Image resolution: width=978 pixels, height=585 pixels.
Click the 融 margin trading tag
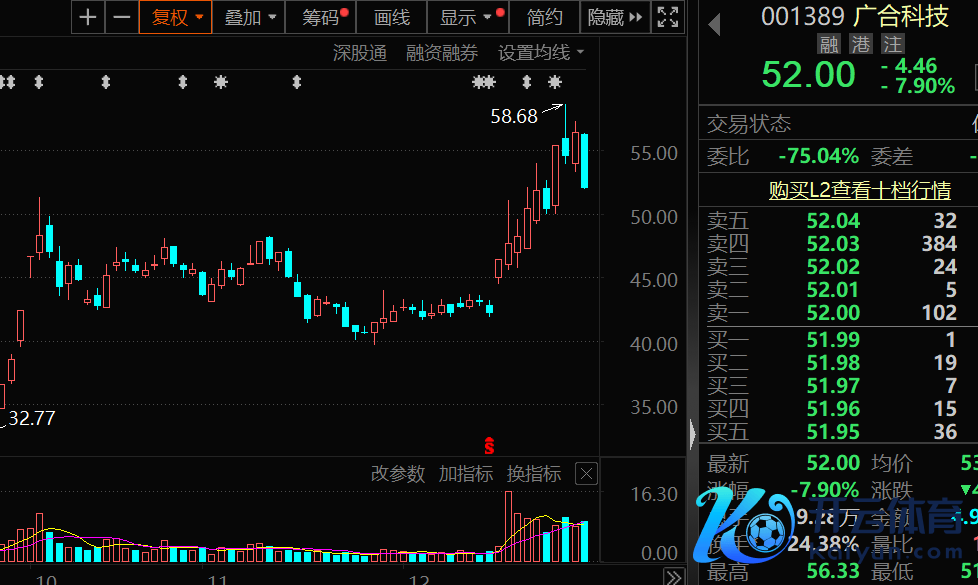[828, 44]
